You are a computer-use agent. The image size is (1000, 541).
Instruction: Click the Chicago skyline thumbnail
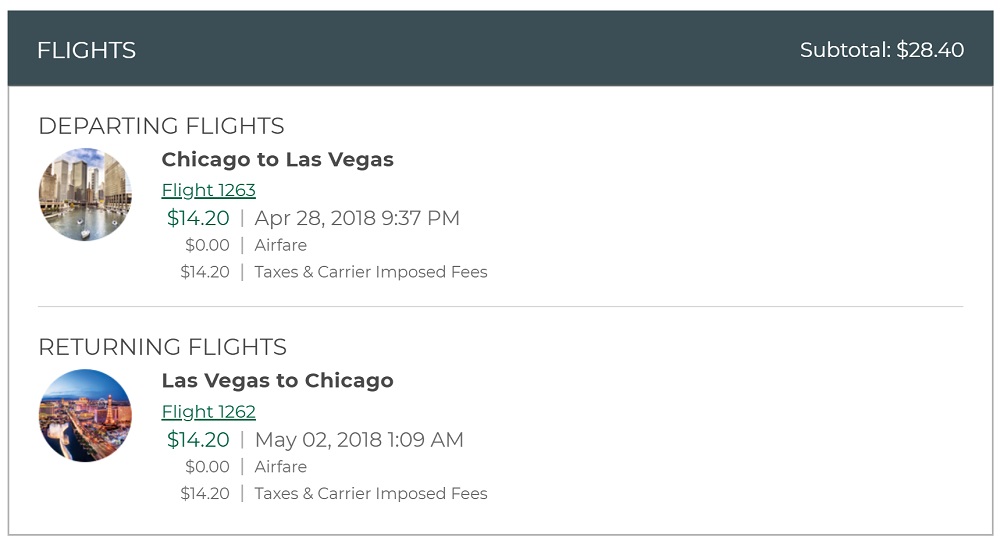tap(85, 194)
